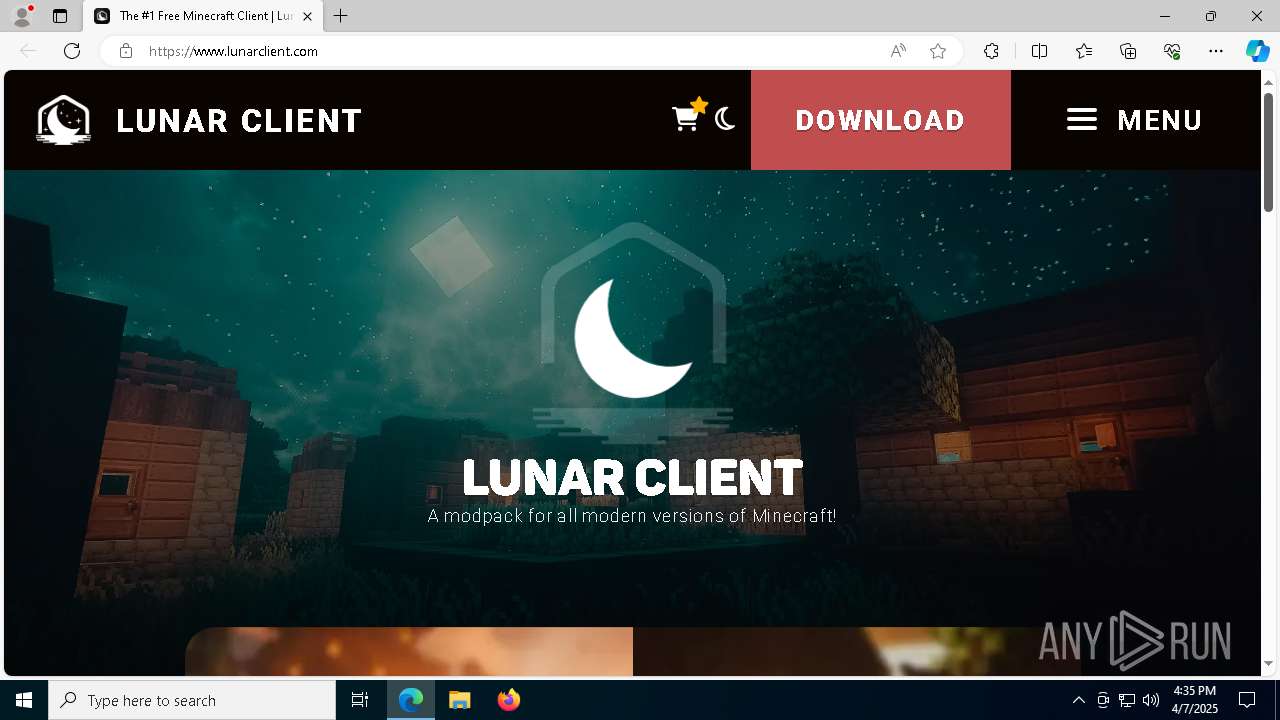This screenshot has height=720, width=1280.
Task: Open the Extensions puzzle icon
Action: tap(991, 51)
